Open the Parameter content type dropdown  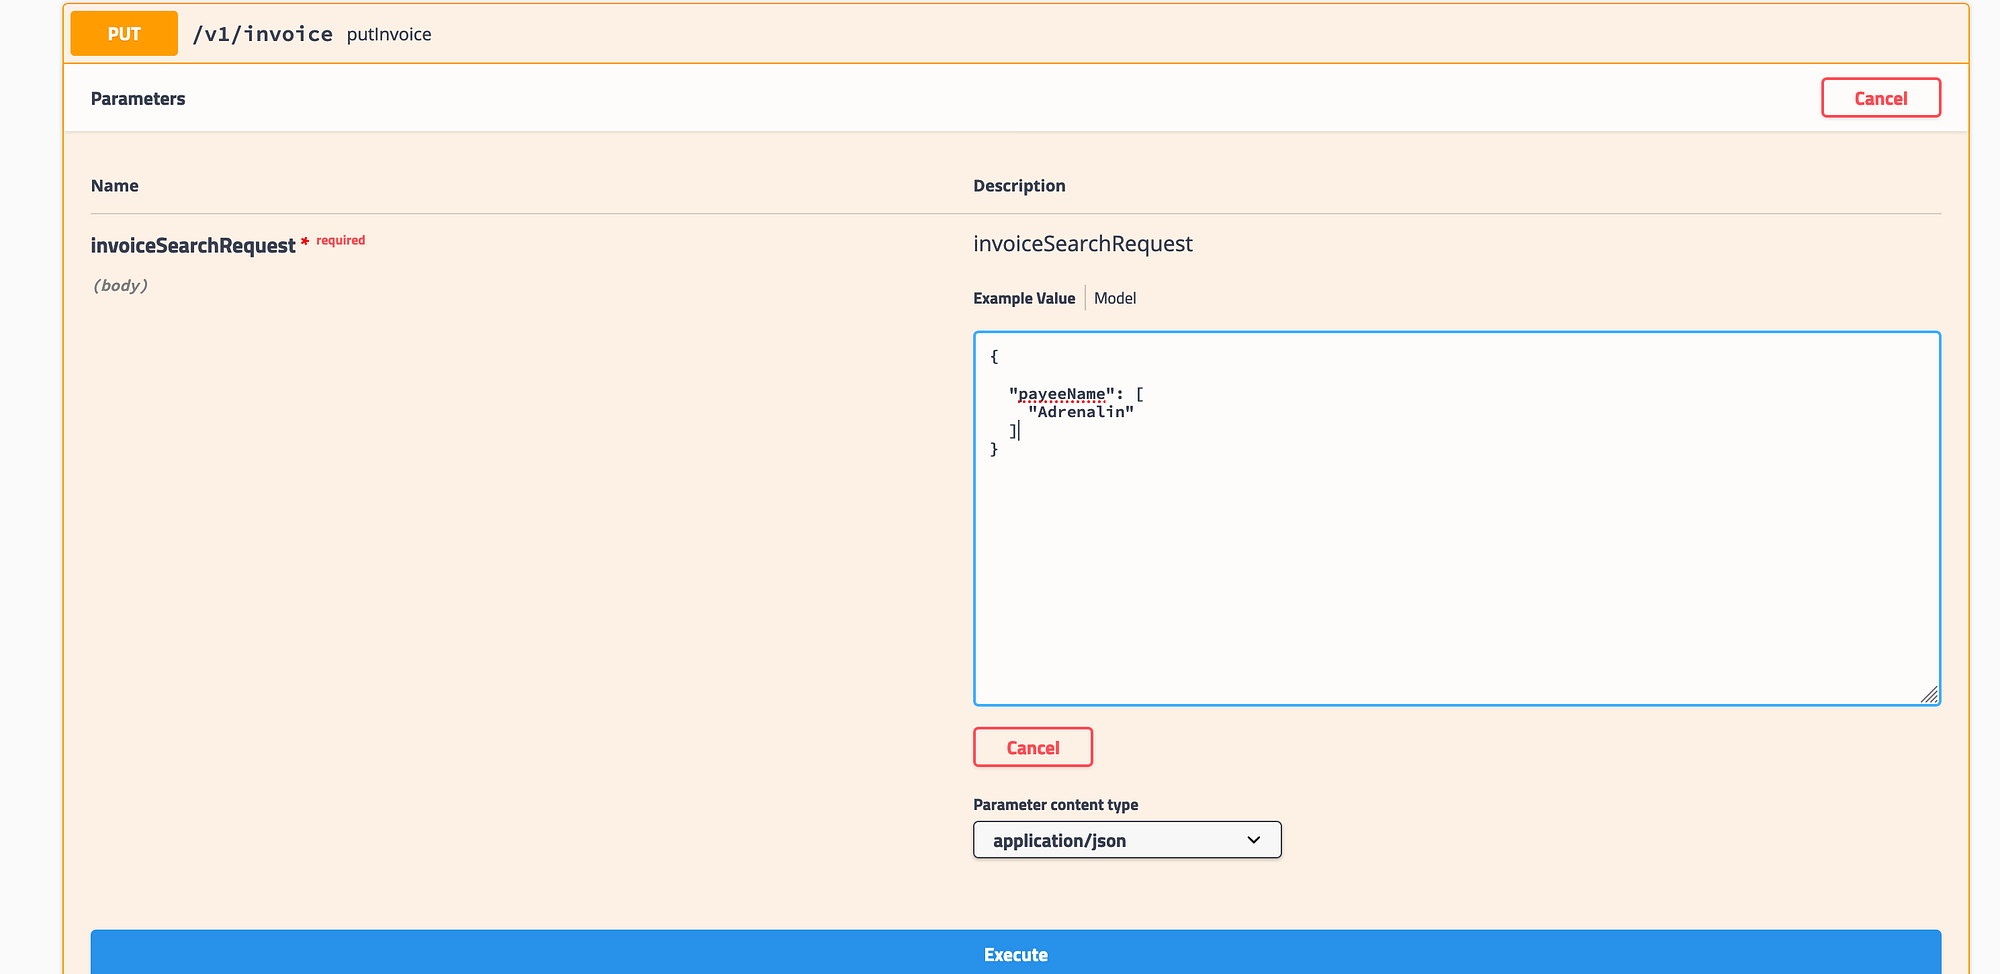tap(1253, 840)
